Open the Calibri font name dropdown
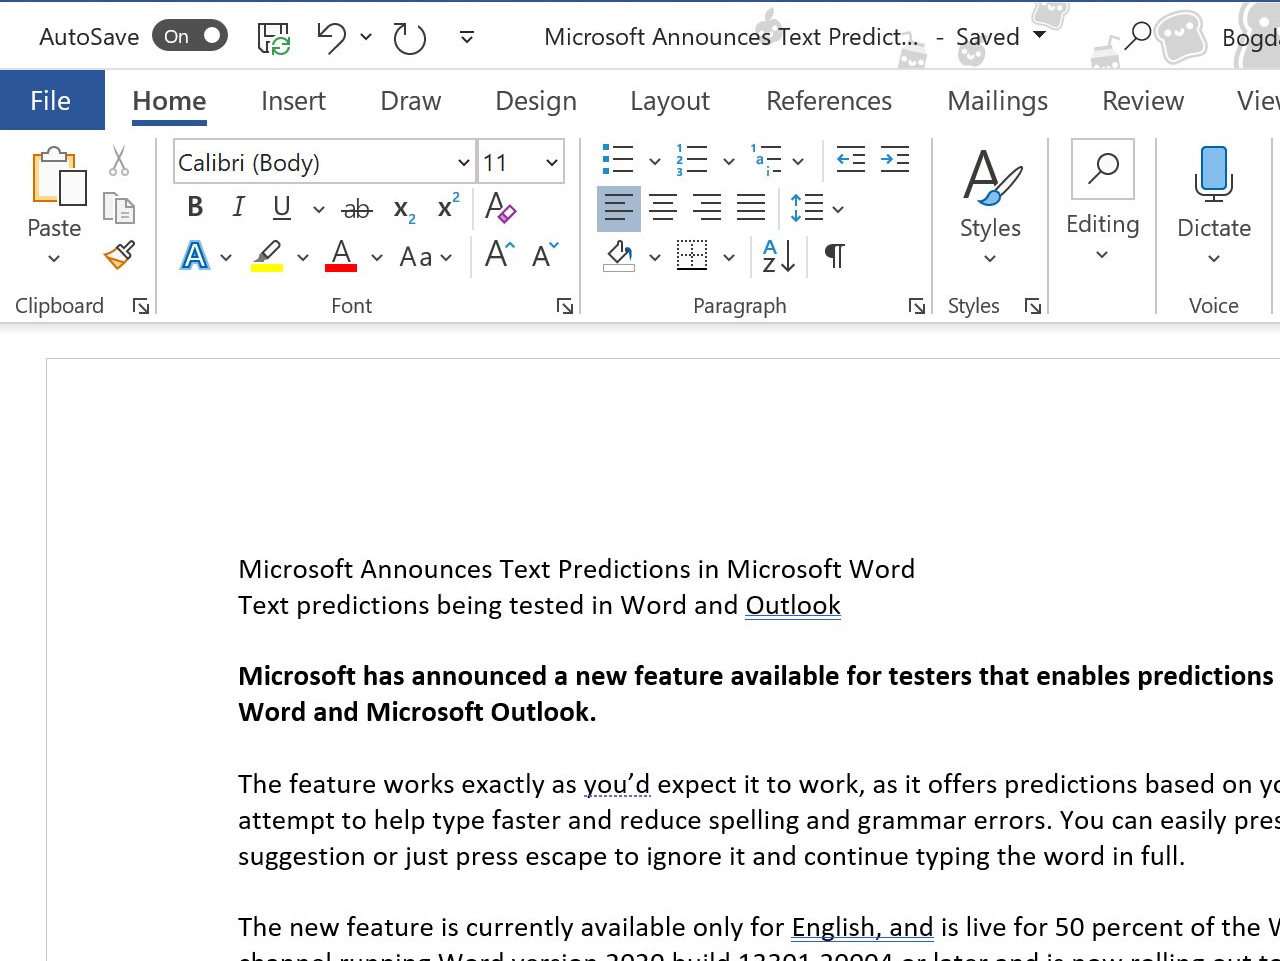Screen dimensions: 1280x961 [462, 161]
